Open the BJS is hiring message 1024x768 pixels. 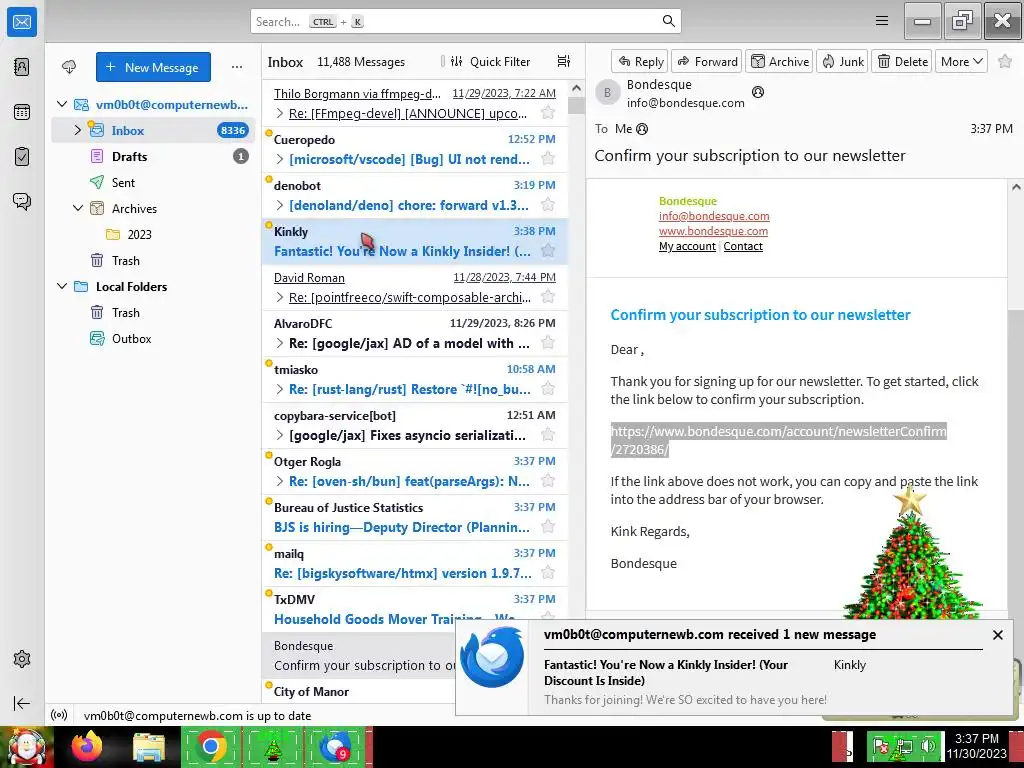[x=415, y=517]
